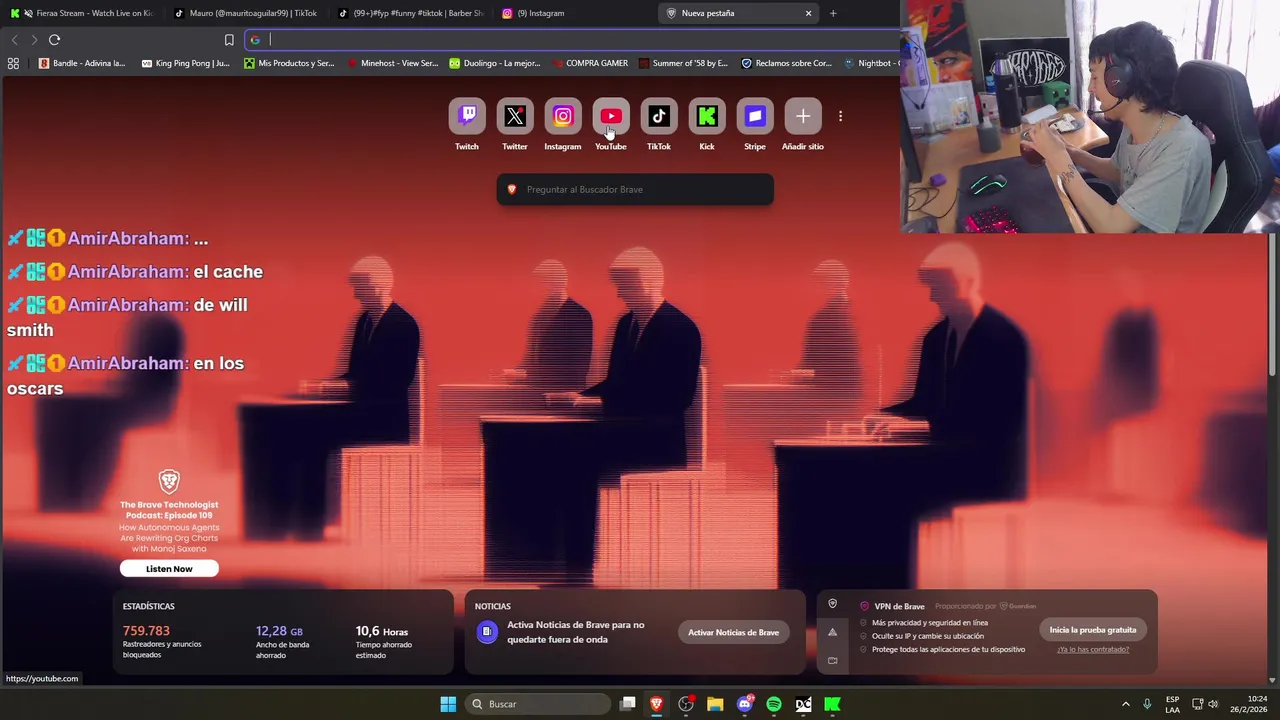This screenshot has width=1280, height=720.
Task: Click the Brave browser taskbar icon
Action: pyautogui.click(x=656, y=704)
